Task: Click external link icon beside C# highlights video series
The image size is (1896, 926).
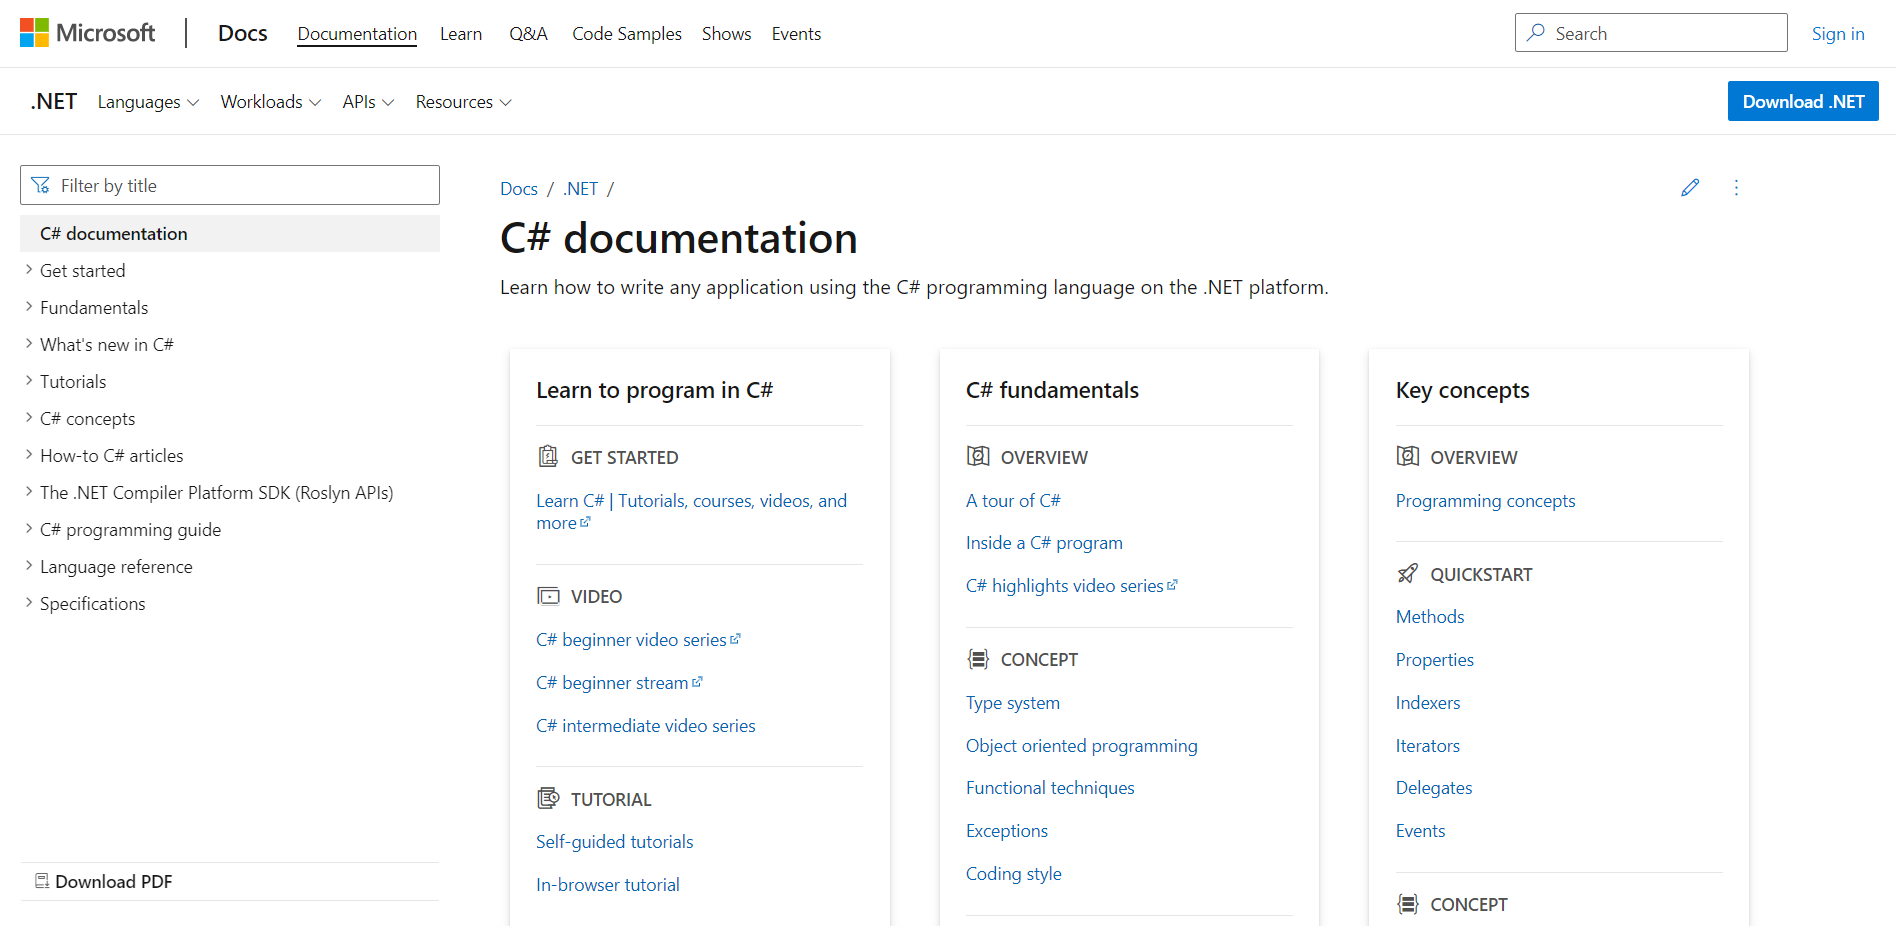Action: pyautogui.click(x=1172, y=585)
